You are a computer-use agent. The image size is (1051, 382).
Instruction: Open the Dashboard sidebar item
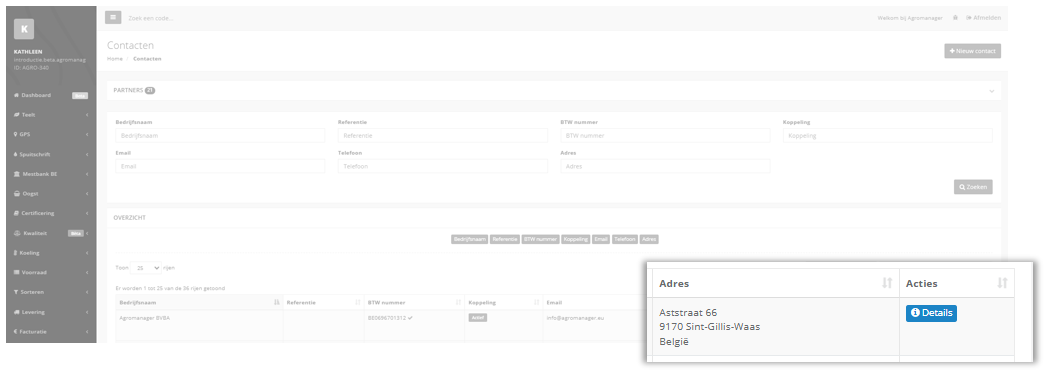(51, 95)
